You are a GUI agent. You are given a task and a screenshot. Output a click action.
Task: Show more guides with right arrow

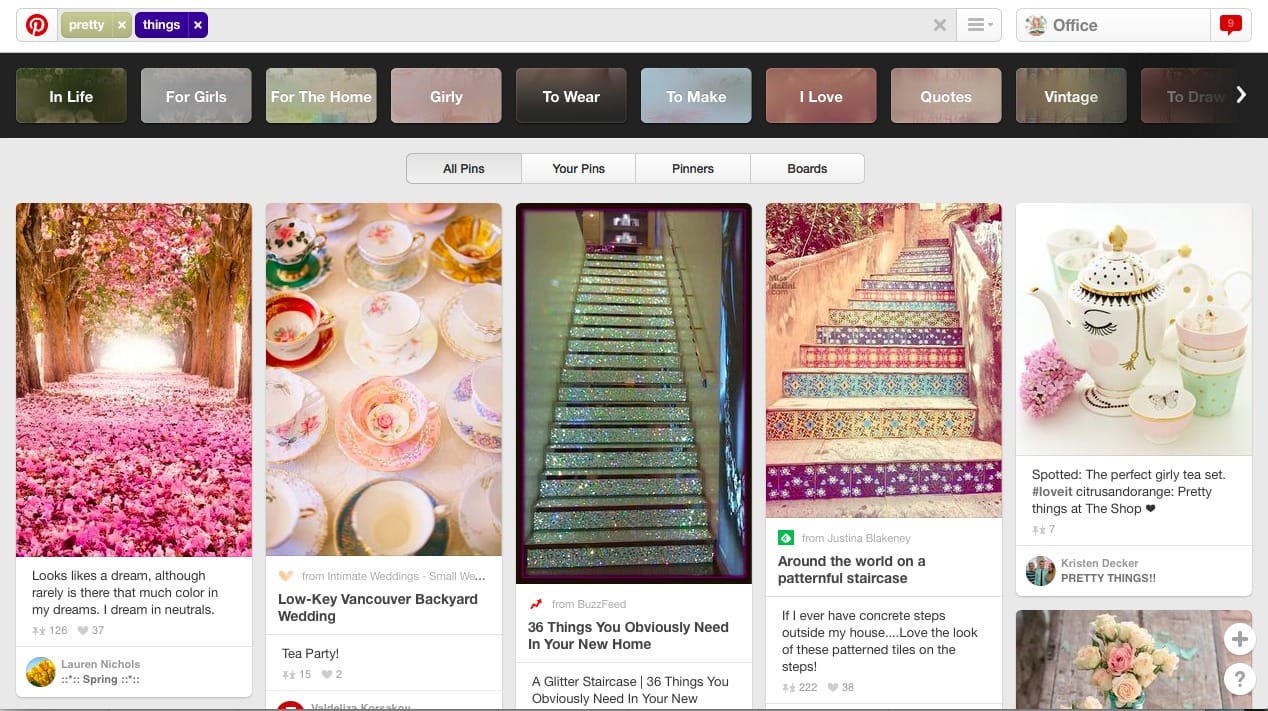1241,95
